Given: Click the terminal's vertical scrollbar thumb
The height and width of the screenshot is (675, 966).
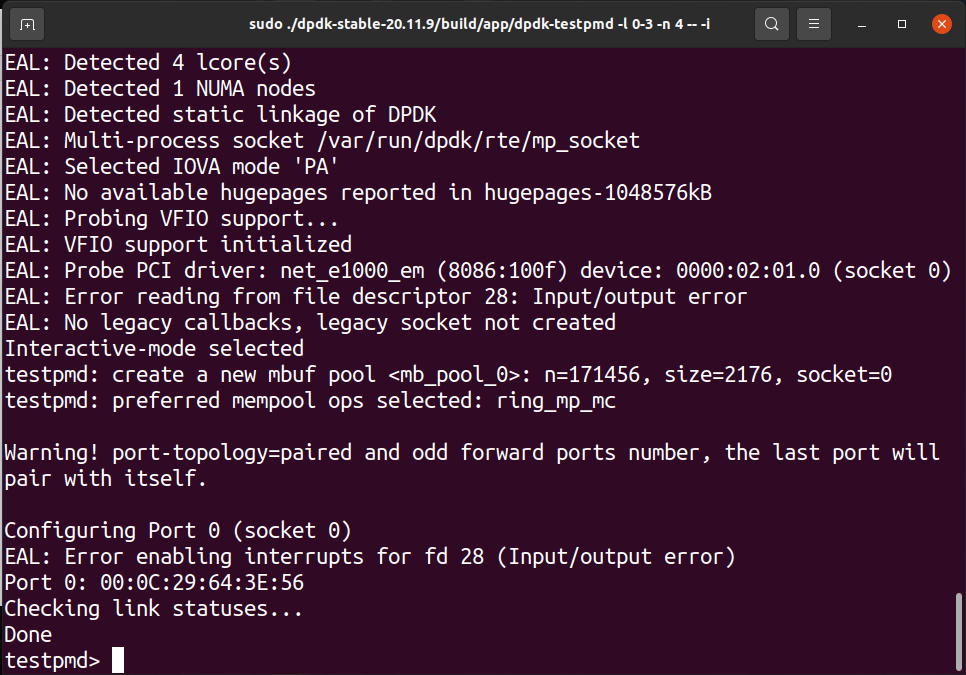Looking at the screenshot, I should point(959,630).
